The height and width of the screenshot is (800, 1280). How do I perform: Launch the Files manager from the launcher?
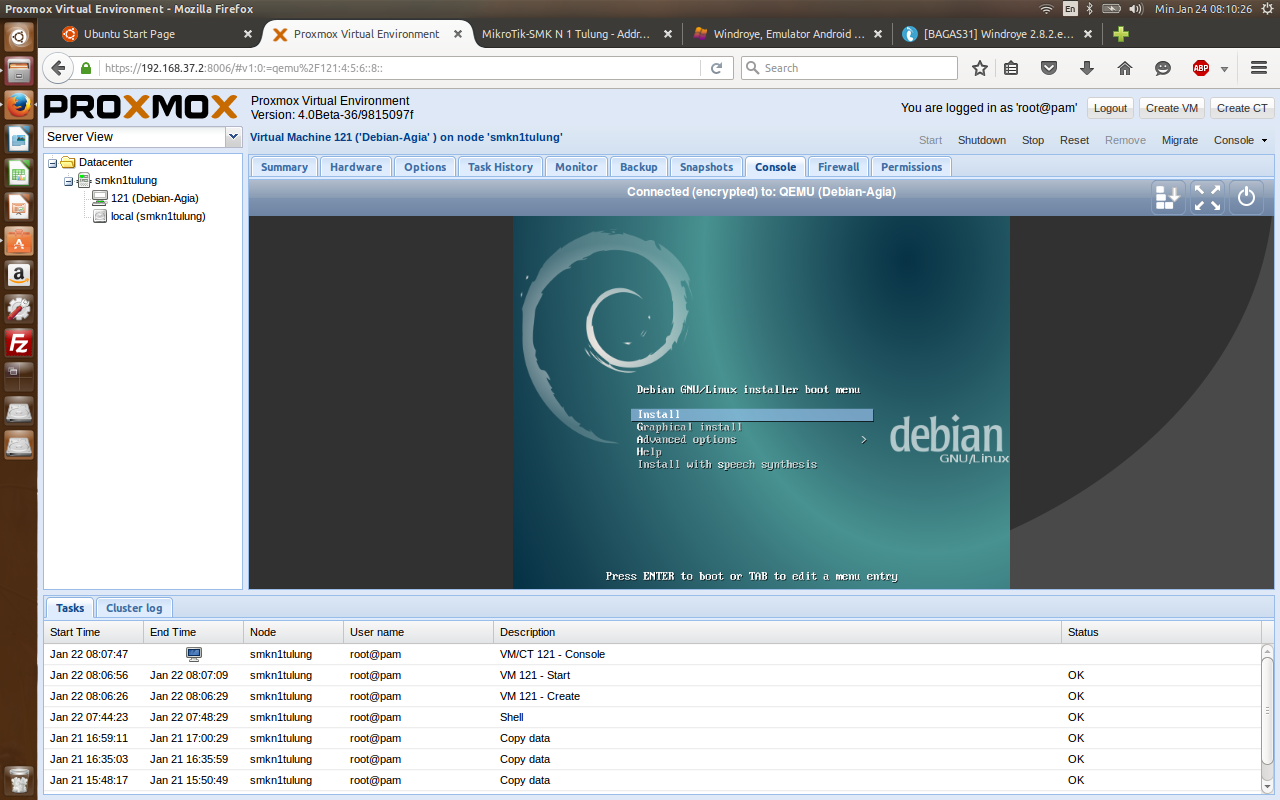(x=19, y=72)
